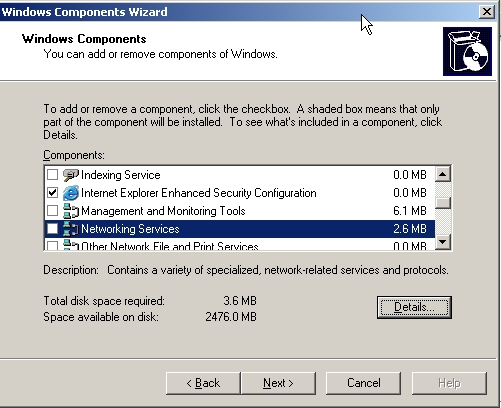Close the Windows Components Wizard window

(487, 12)
